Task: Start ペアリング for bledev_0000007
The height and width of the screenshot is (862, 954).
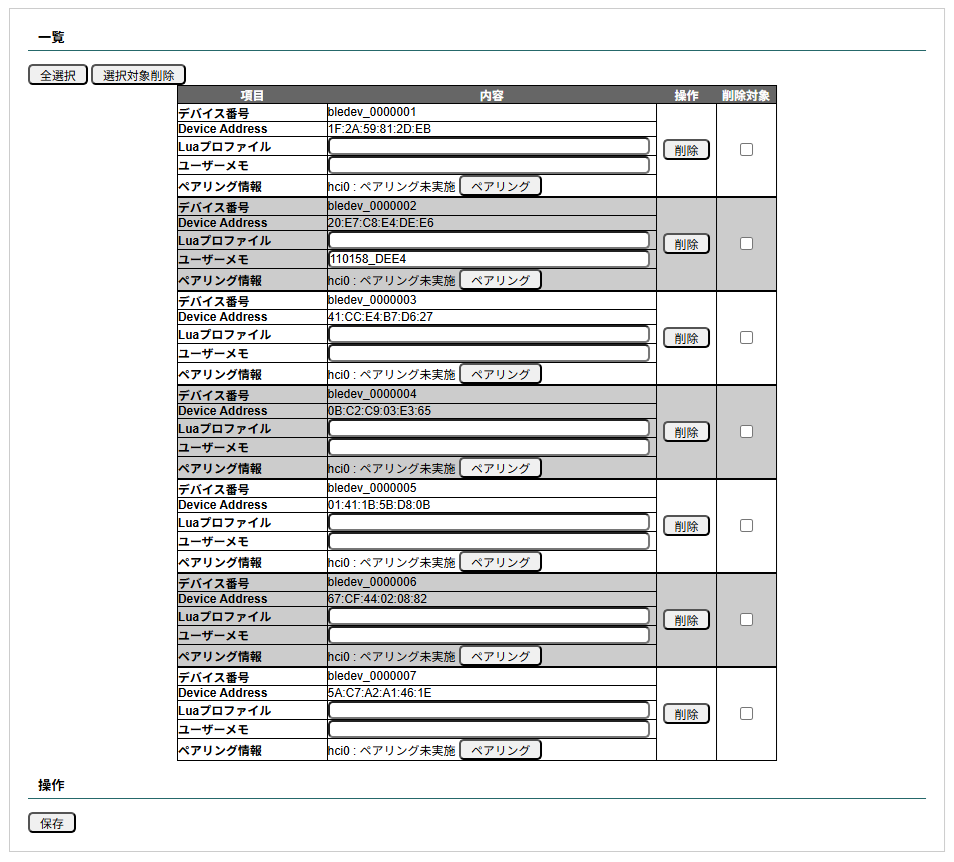Action: tap(500, 750)
